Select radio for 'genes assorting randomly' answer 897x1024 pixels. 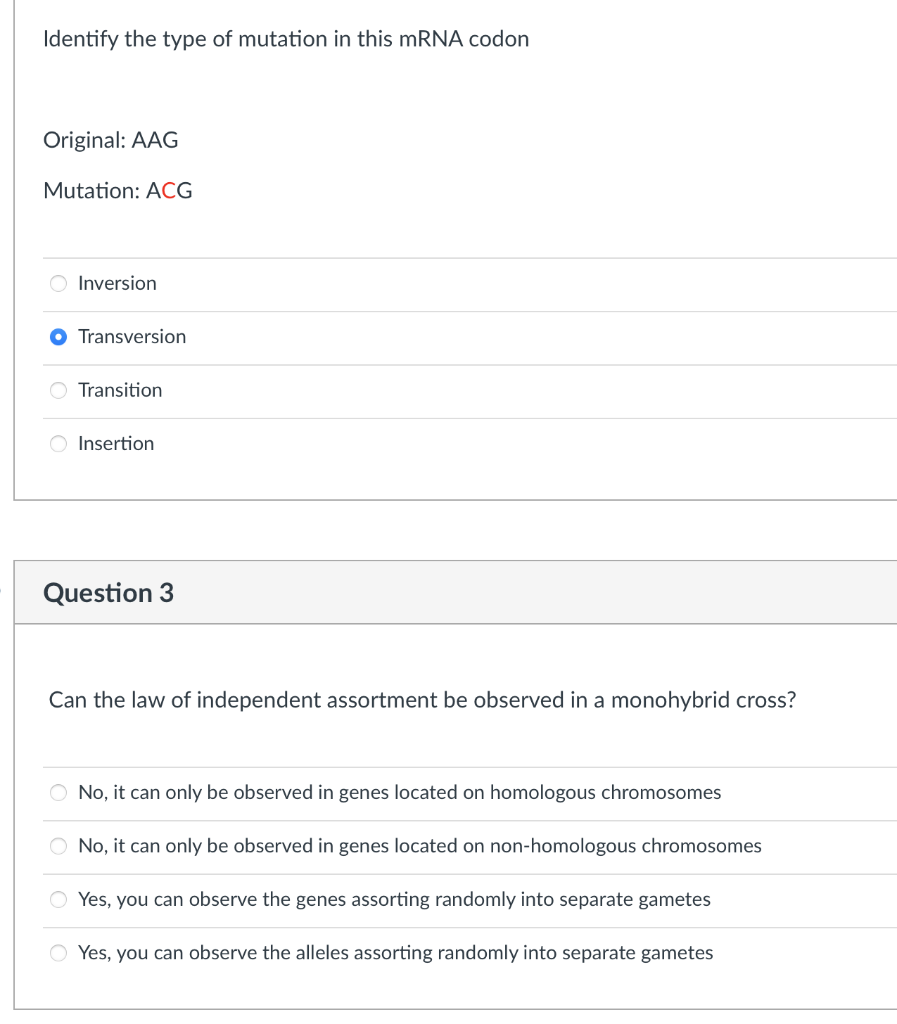click(x=59, y=900)
